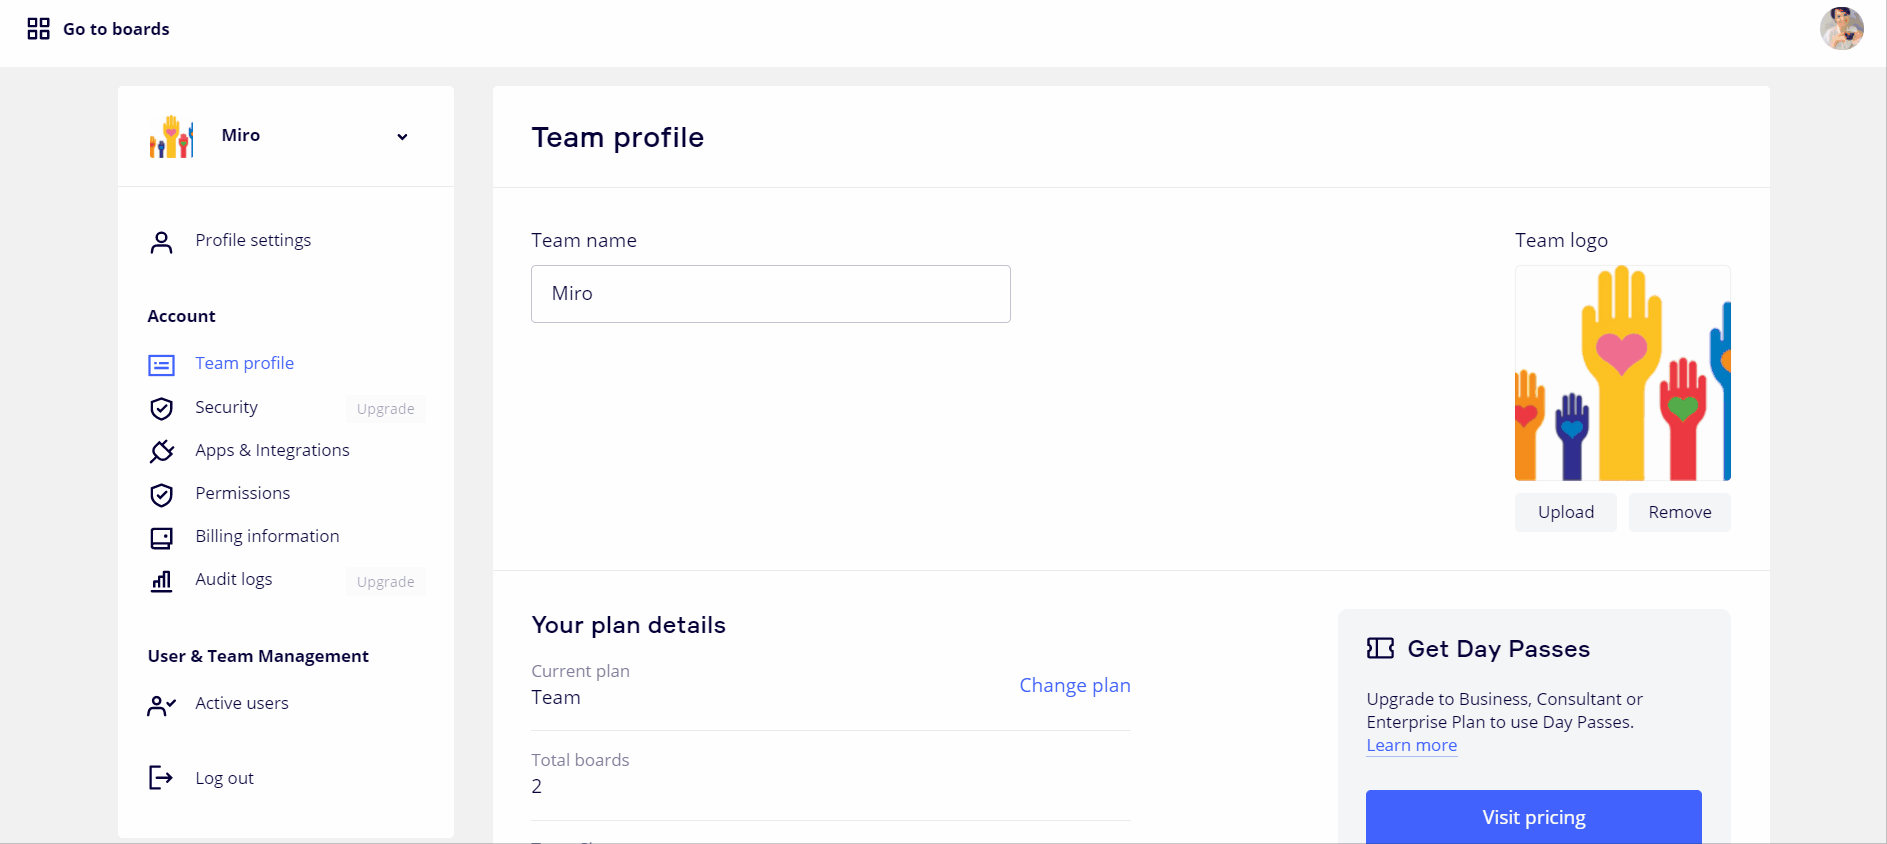This screenshot has width=1887, height=844.
Task: Click the Apps & Integrations plug icon
Action: point(161,451)
